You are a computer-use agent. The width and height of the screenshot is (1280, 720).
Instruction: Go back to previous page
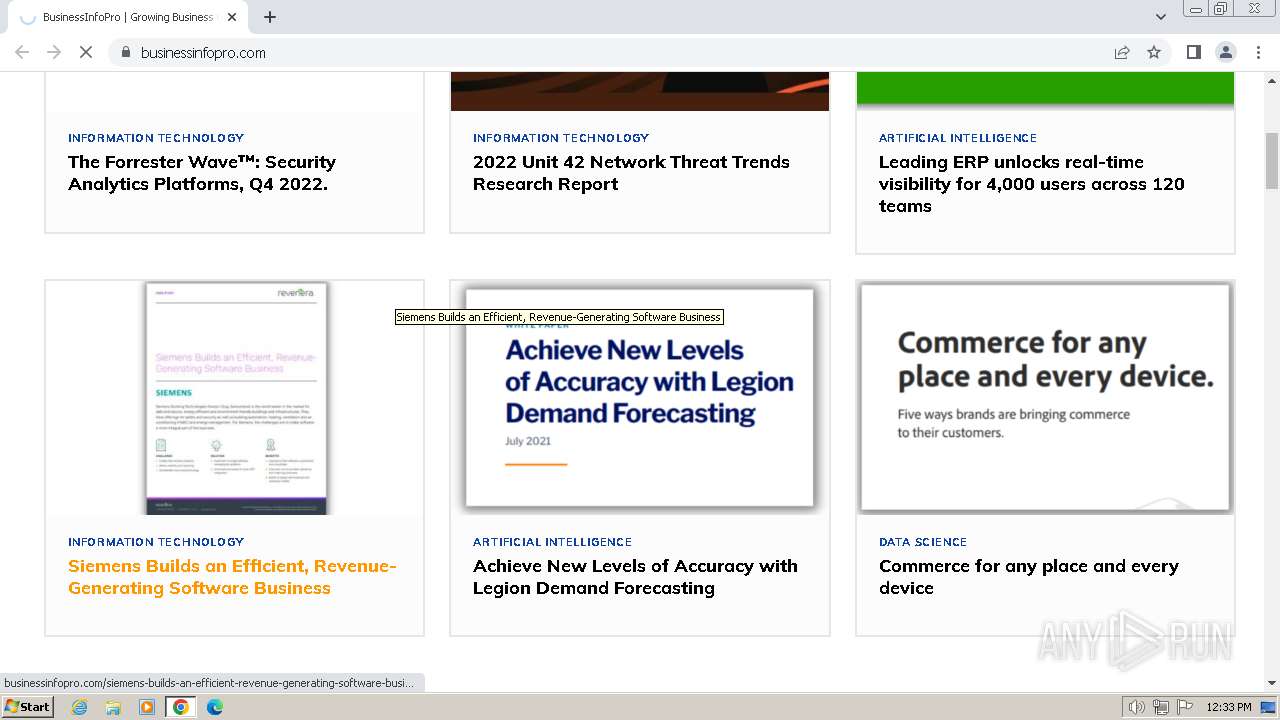(x=22, y=52)
